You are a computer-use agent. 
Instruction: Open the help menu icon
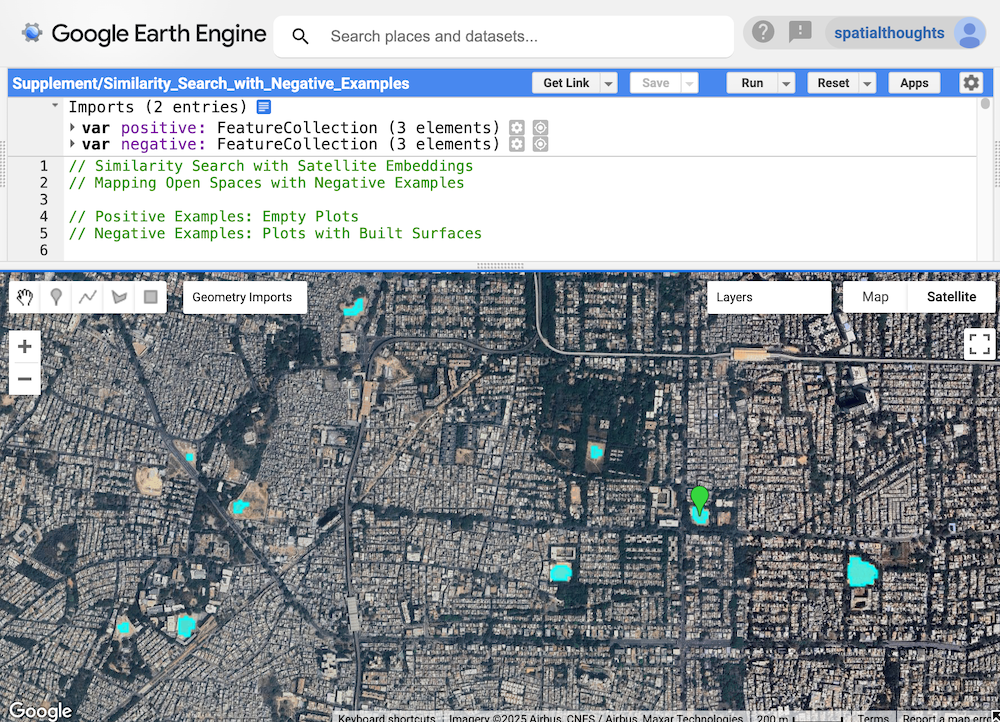763,32
